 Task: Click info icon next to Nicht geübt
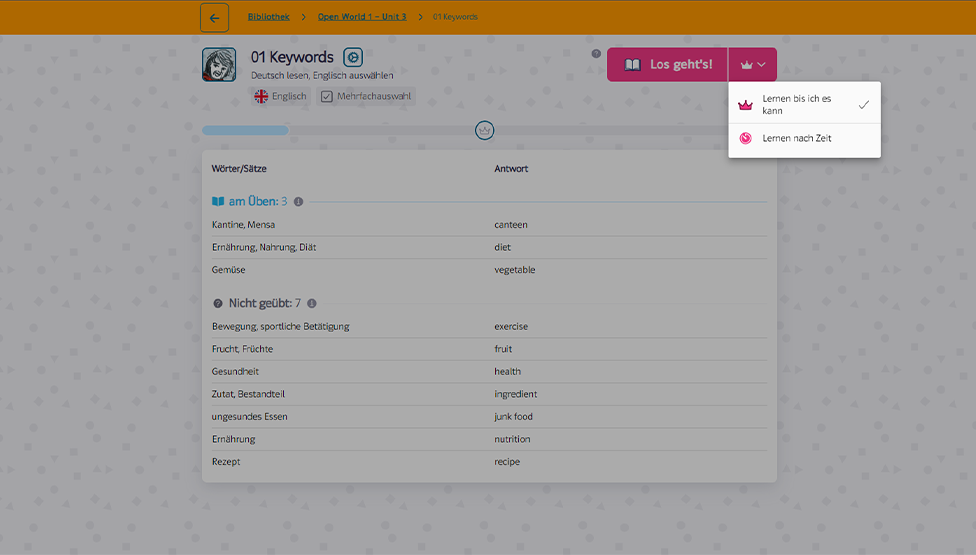coord(312,303)
